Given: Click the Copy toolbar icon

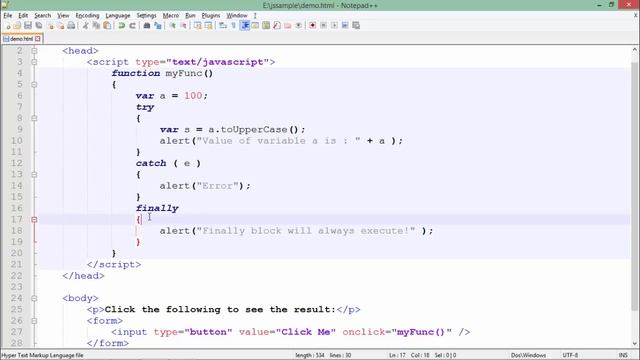Looking at the screenshot, I should [x=96, y=26].
